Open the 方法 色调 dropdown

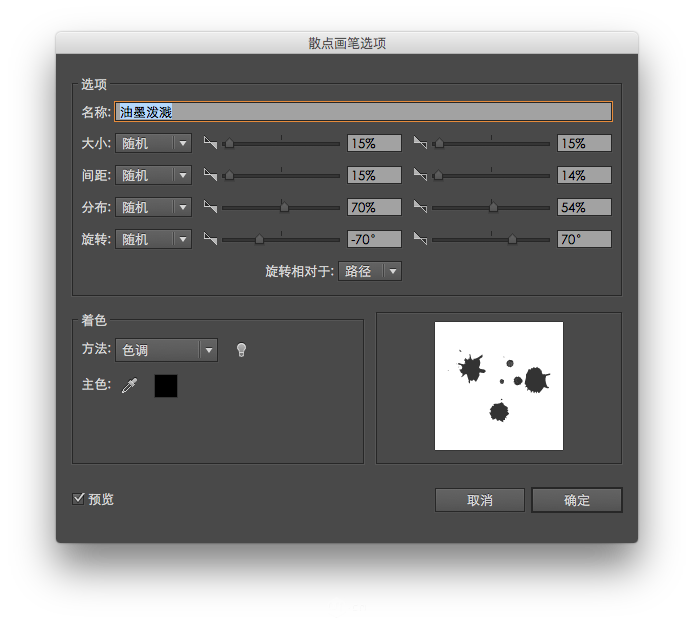coord(166,350)
